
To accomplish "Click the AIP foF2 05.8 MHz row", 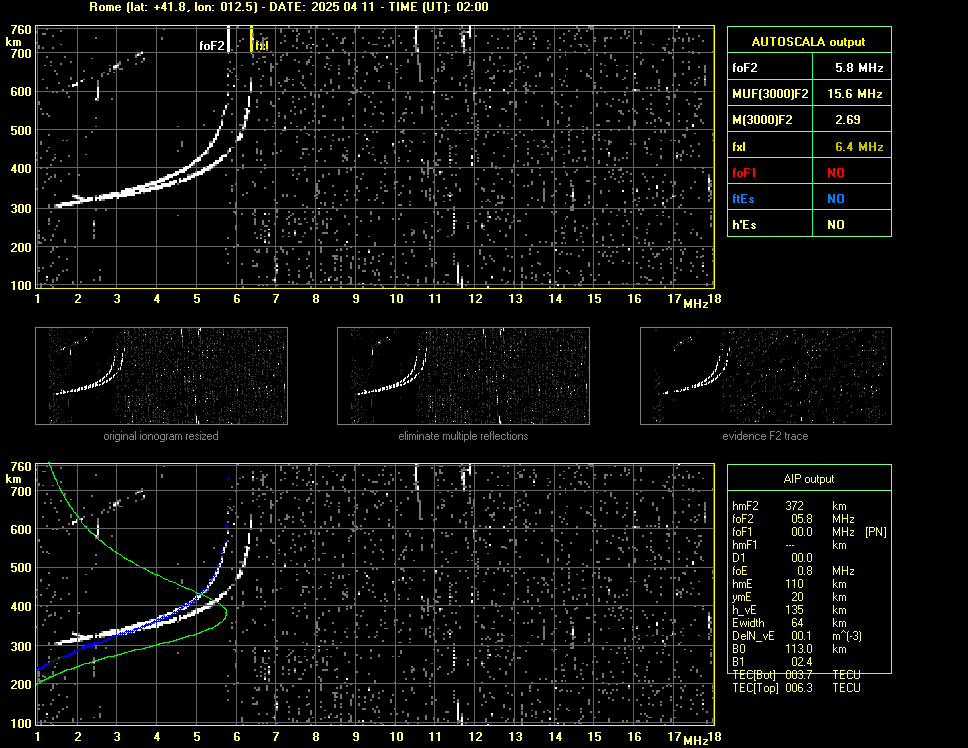I will (x=793, y=519).
